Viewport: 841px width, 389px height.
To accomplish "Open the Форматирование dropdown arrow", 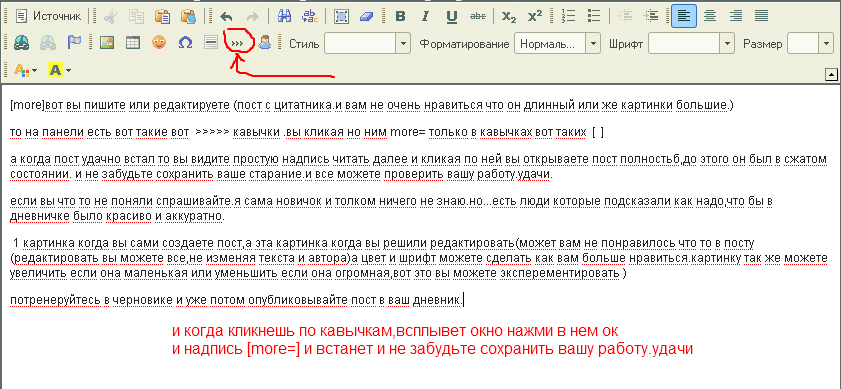I will tap(593, 43).
